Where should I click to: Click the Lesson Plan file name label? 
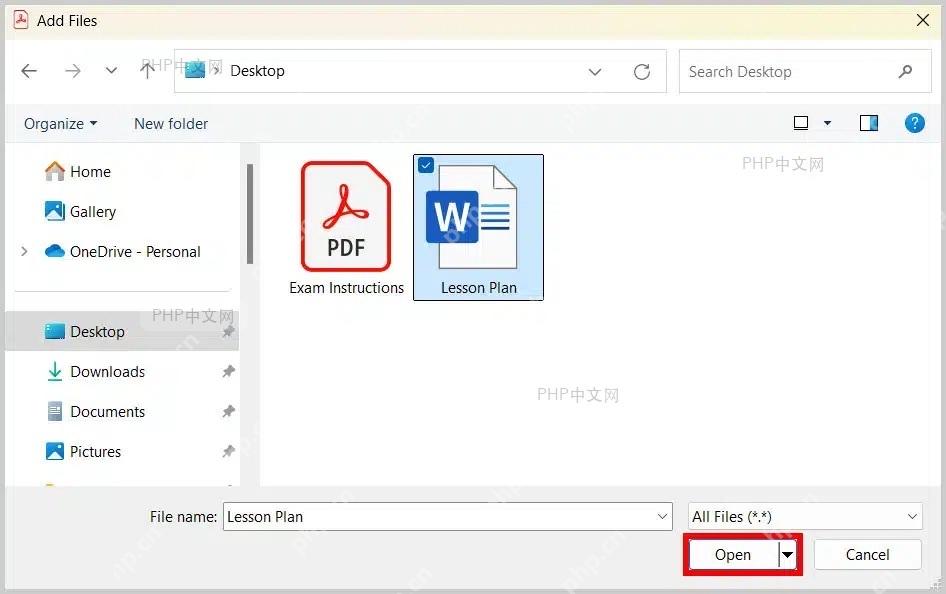pos(478,288)
